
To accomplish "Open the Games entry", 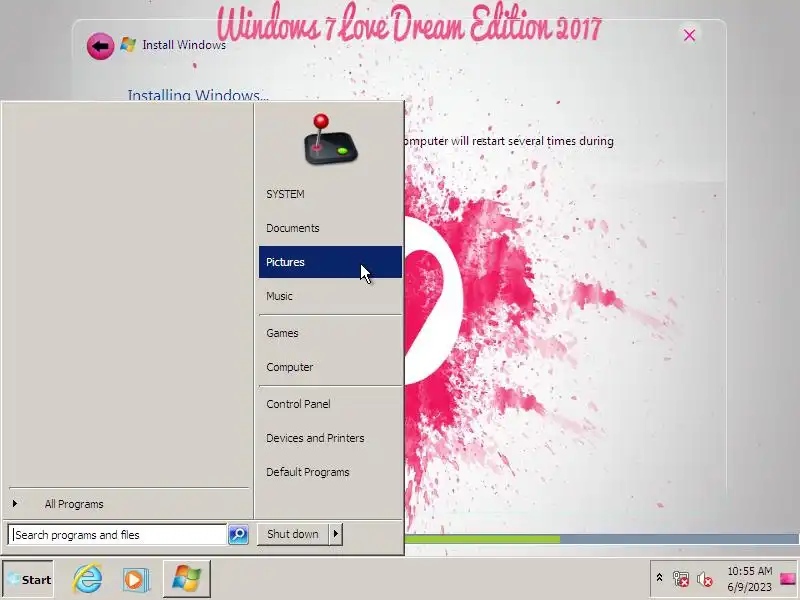I will 330,333.
